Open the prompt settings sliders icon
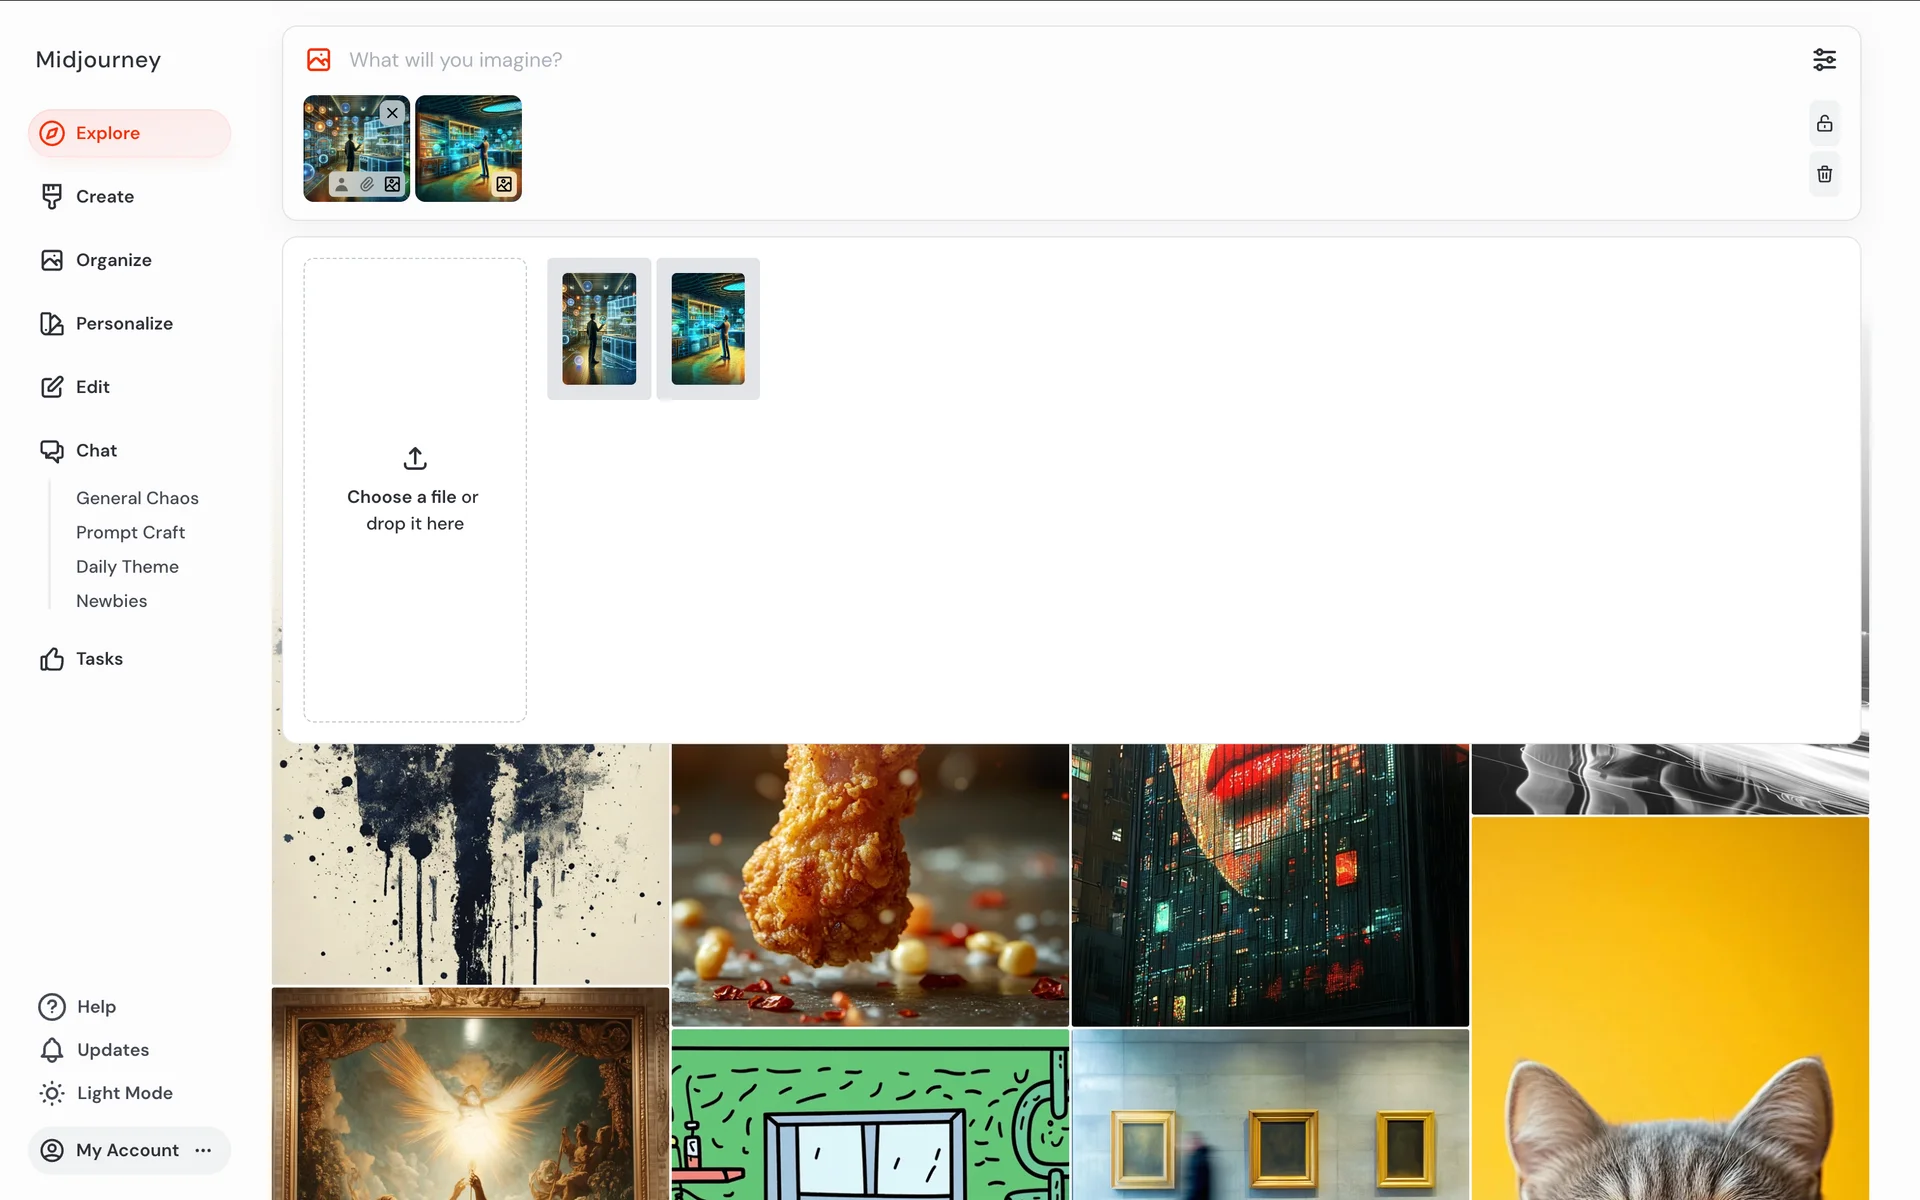 [1824, 60]
